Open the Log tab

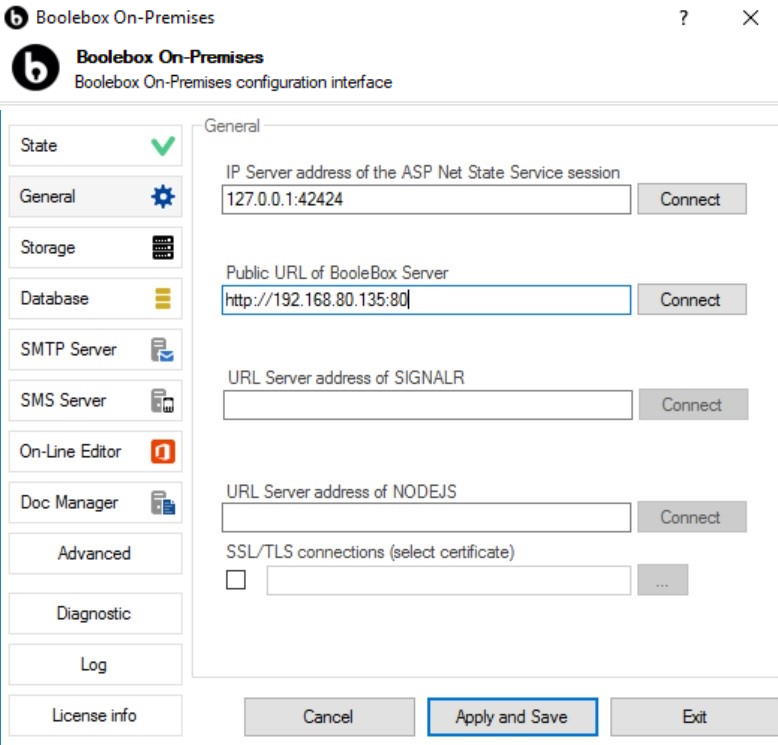95,665
